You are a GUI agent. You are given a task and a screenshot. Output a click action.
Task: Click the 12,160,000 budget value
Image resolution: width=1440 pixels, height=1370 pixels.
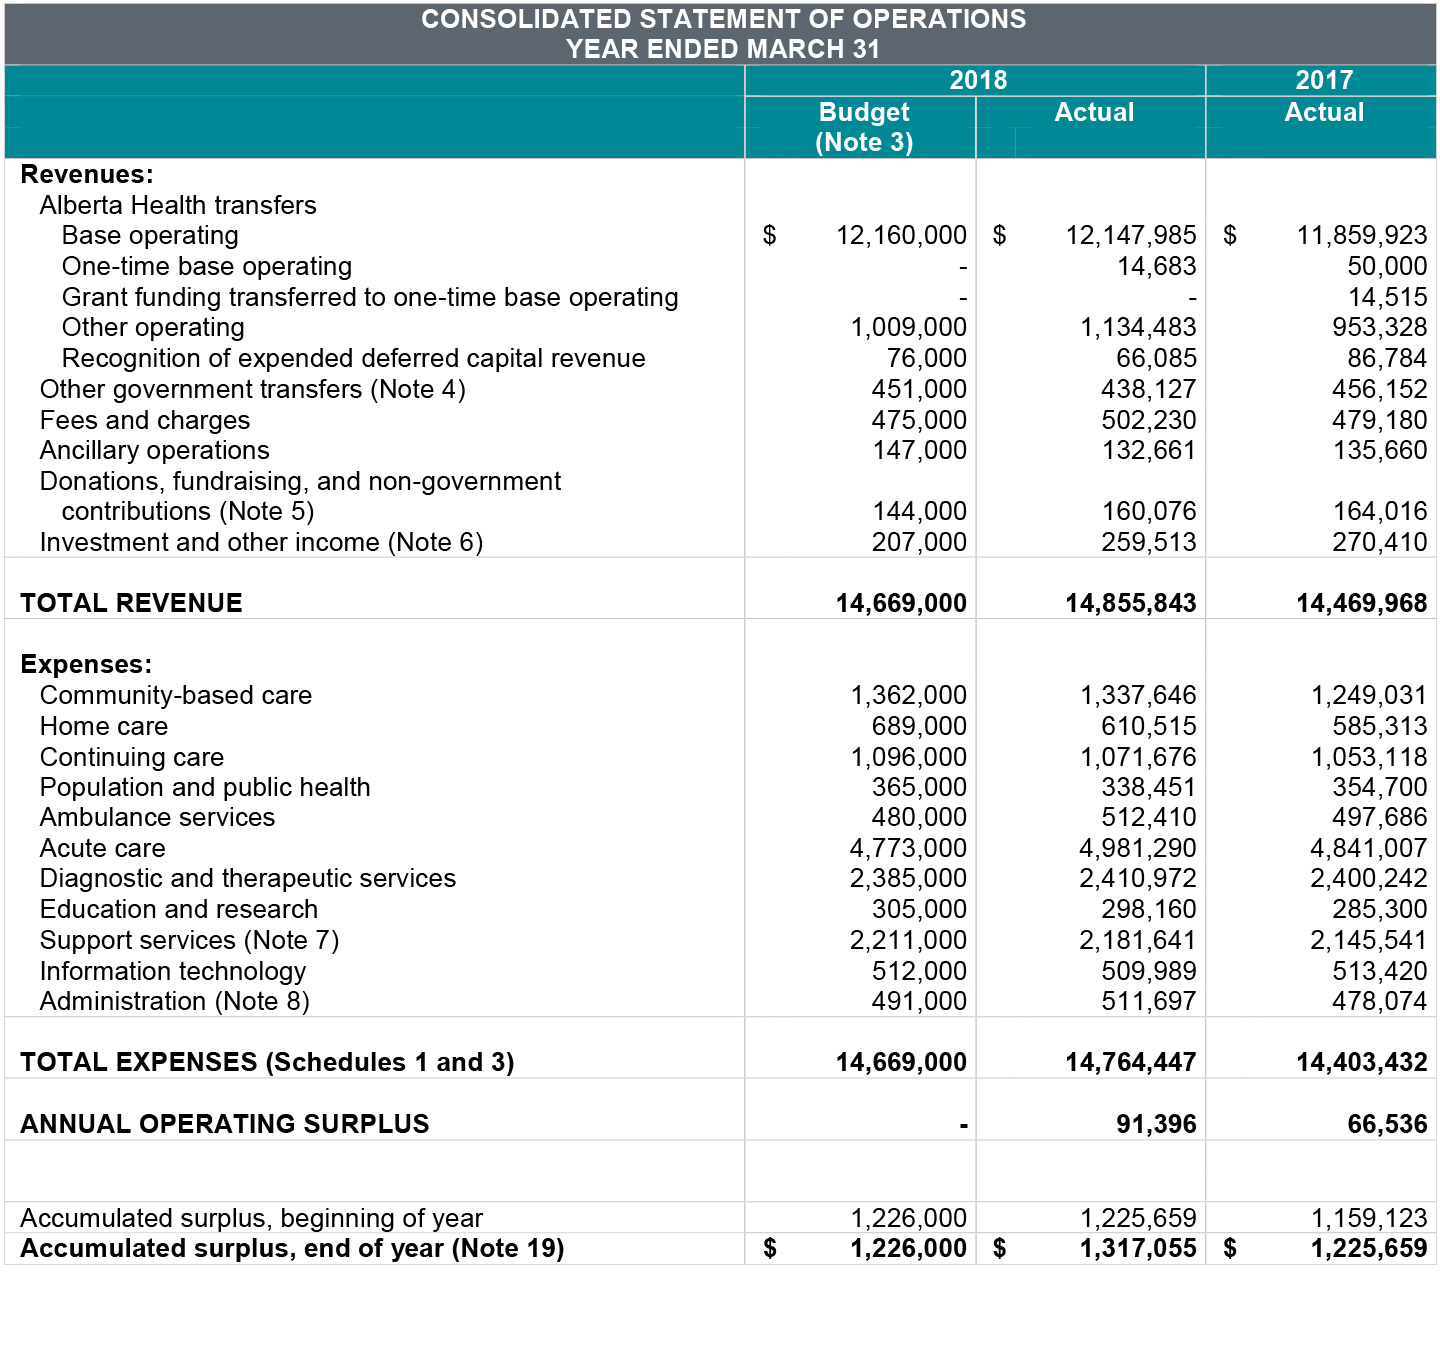(902, 236)
